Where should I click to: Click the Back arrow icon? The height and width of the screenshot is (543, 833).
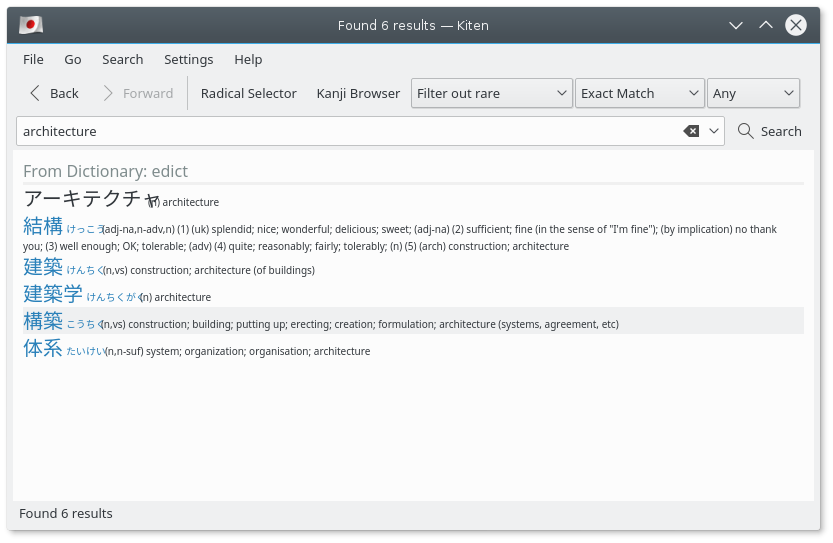pyautogui.click(x=36, y=93)
